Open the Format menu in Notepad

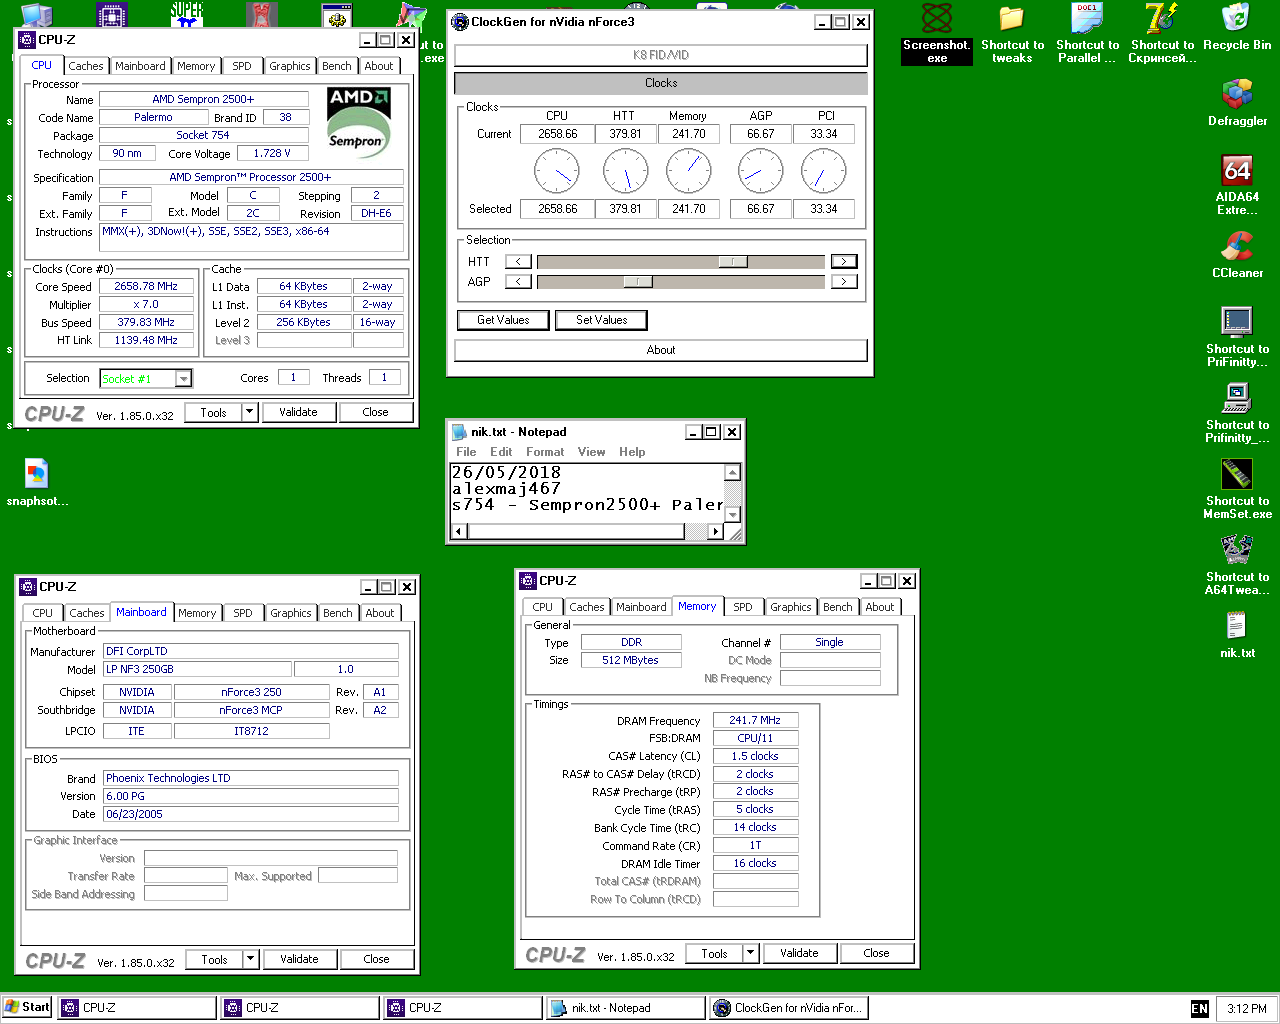tap(545, 452)
